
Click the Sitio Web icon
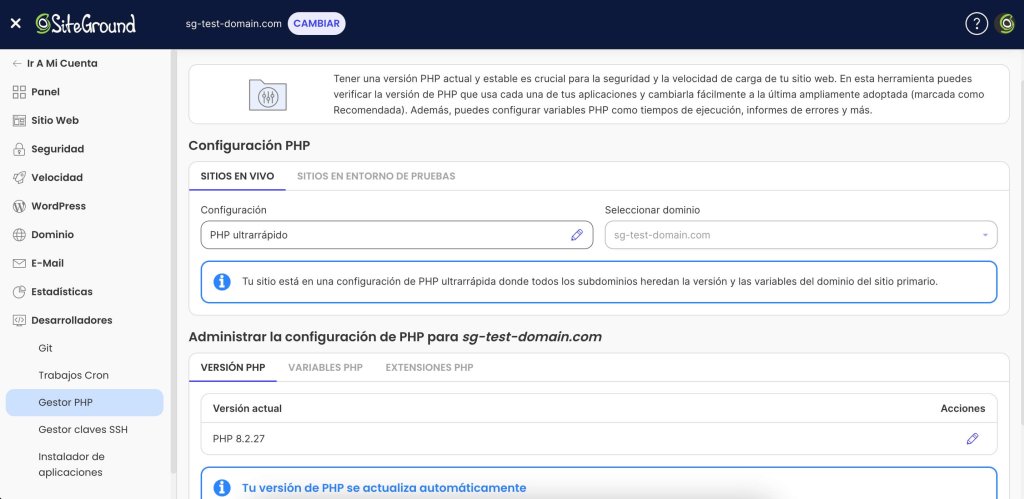coord(19,121)
